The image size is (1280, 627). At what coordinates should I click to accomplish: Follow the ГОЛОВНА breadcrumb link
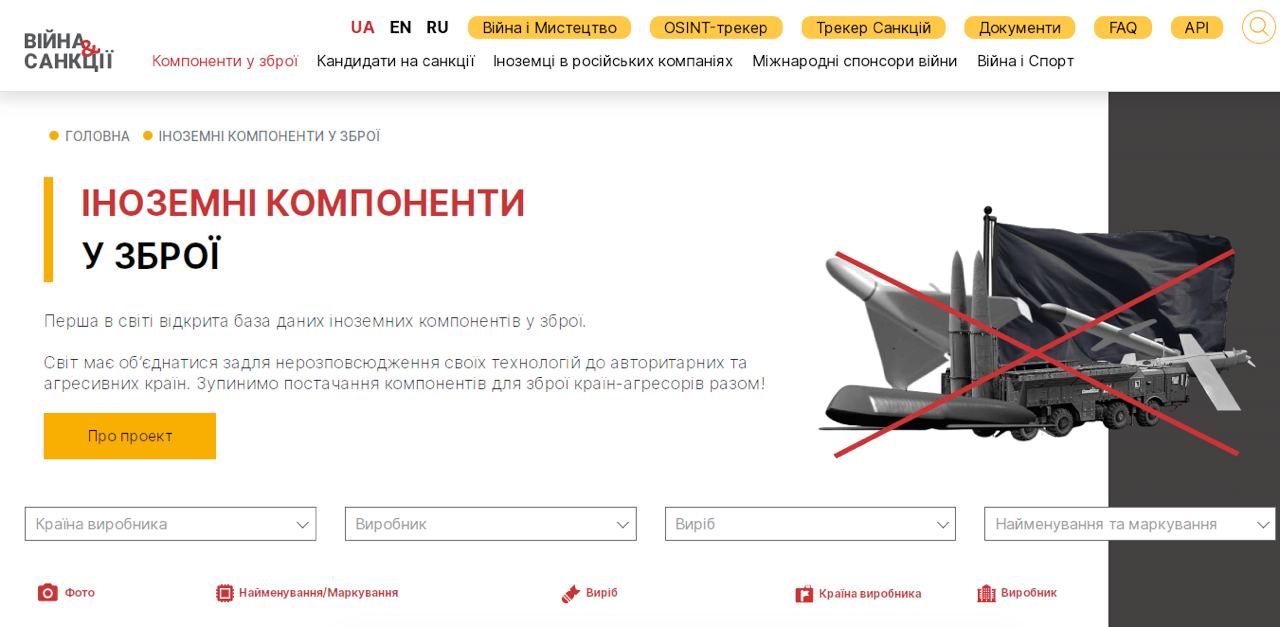pyautogui.click(x=97, y=136)
